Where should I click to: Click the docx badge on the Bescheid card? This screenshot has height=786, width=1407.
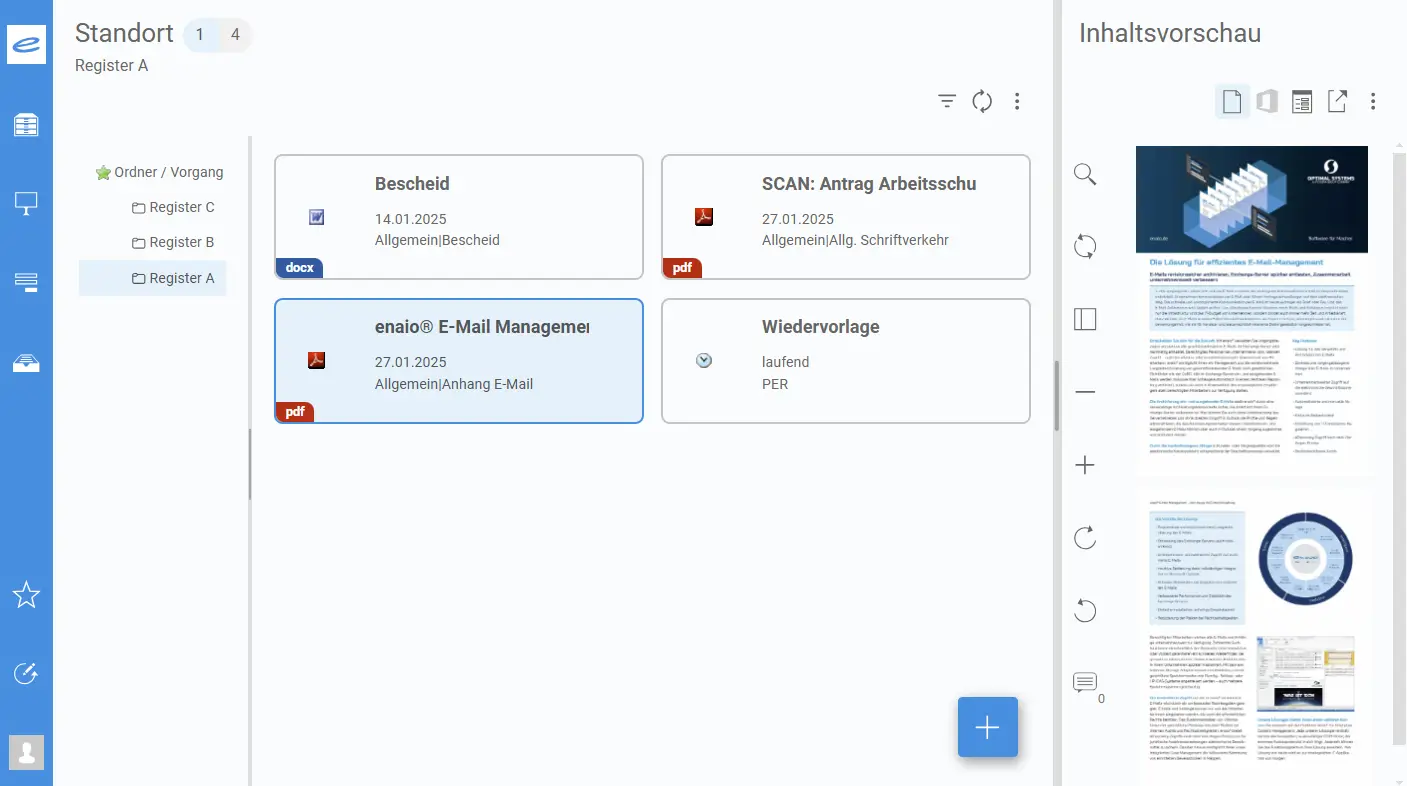[x=299, y=268]
